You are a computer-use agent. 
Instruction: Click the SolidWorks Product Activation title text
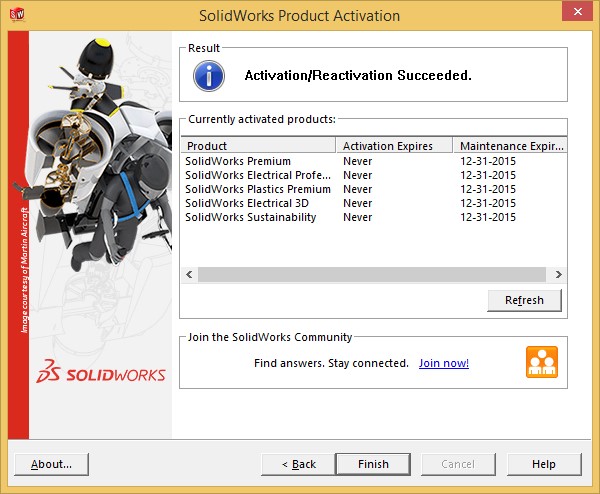(x=299, y=16)
